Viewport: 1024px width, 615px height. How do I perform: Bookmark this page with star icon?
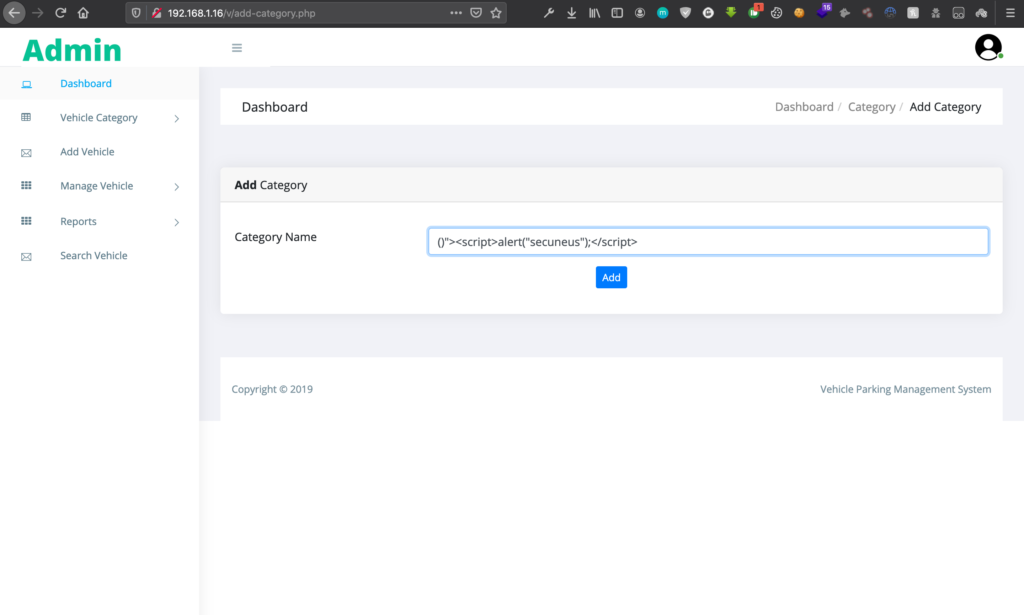(496, 13)
